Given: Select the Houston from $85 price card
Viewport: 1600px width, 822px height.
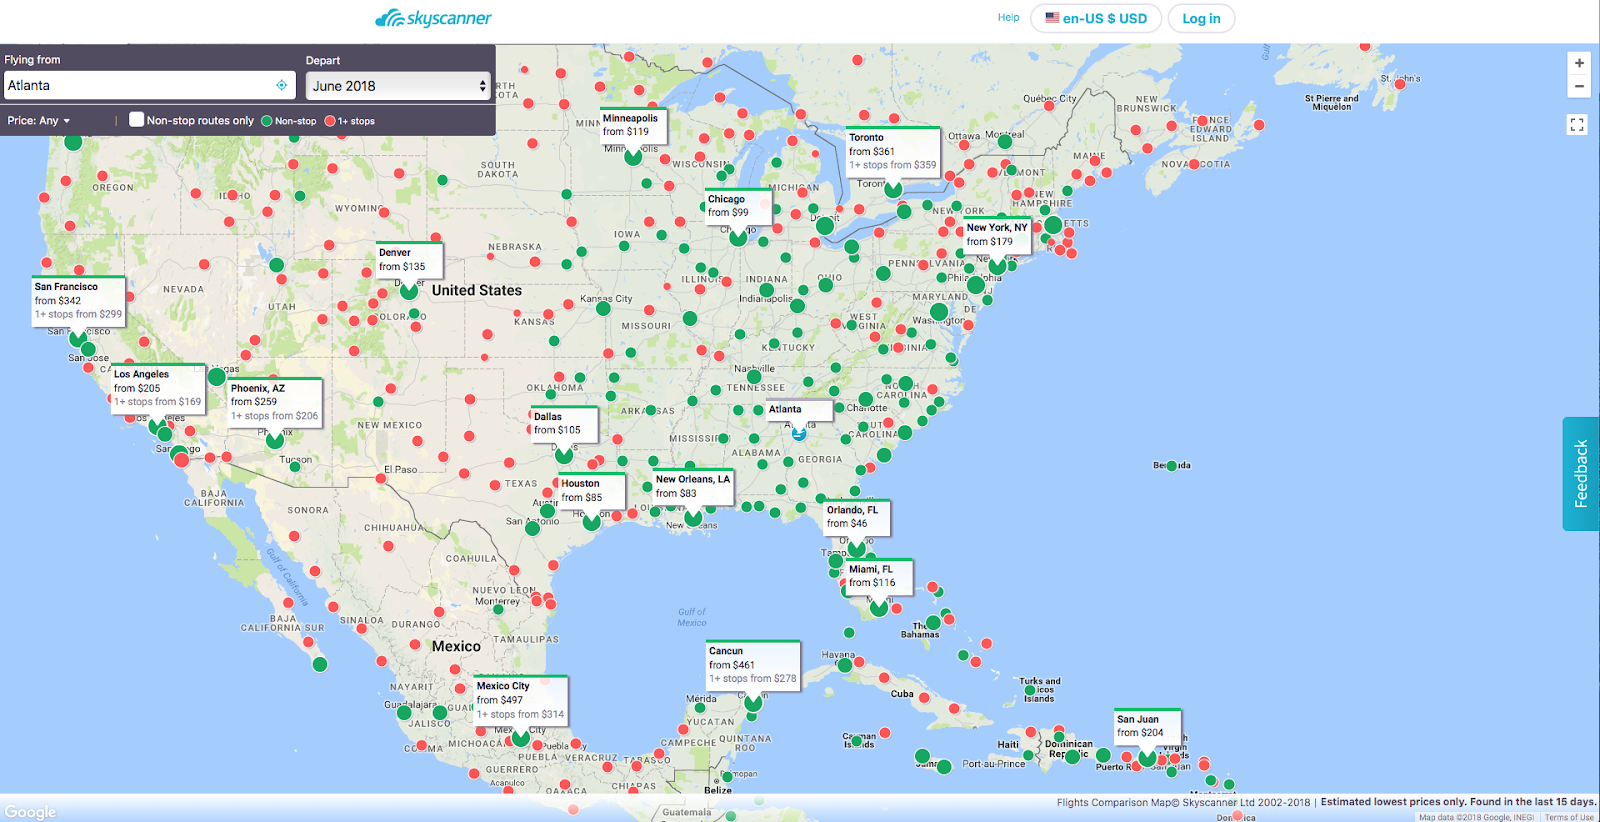Looking at the screenshot, I should 592,491.
